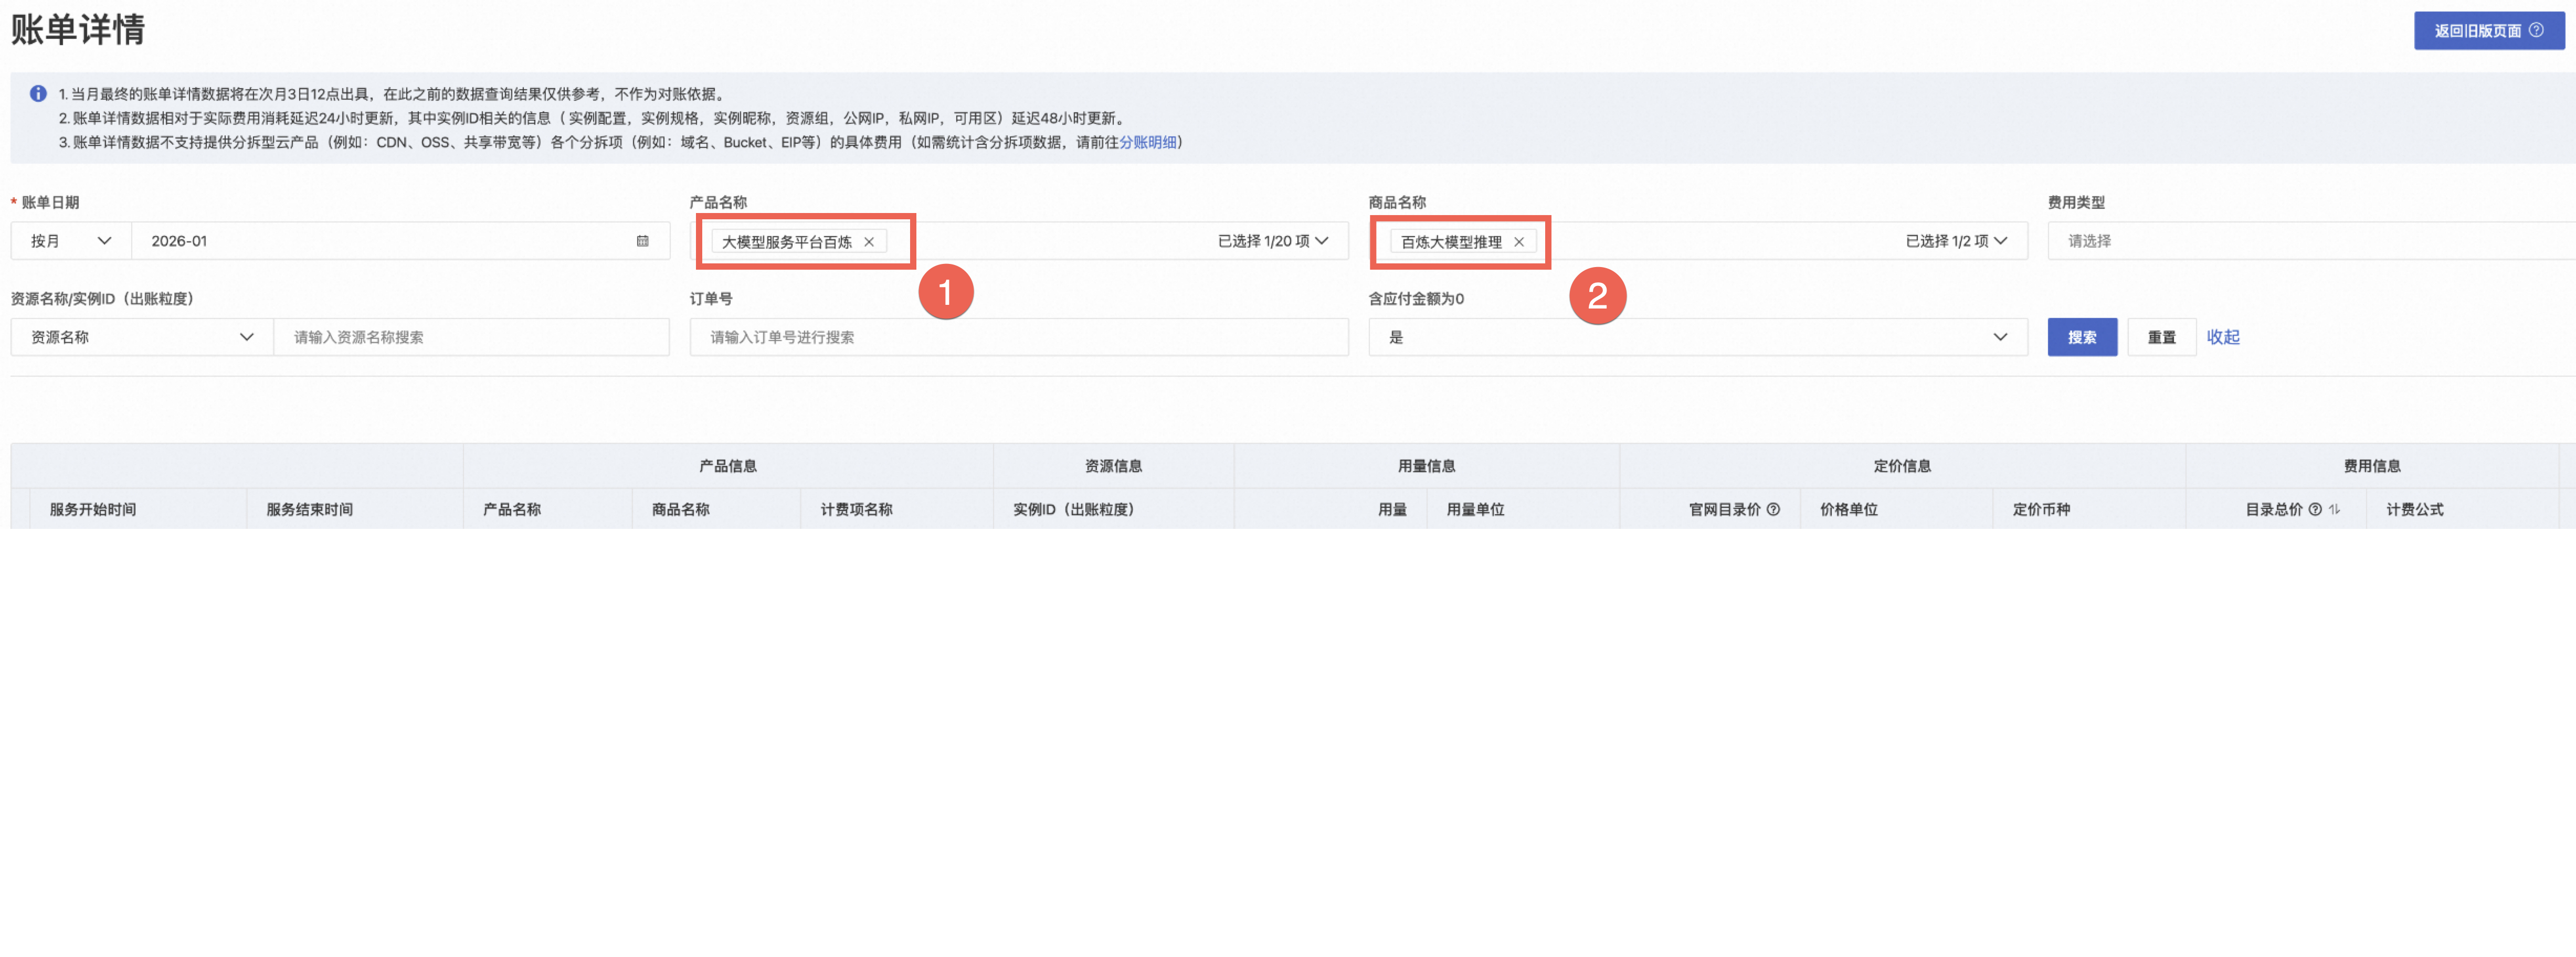Focus the 请输入资源名称搜索 input

coord(471,337)
